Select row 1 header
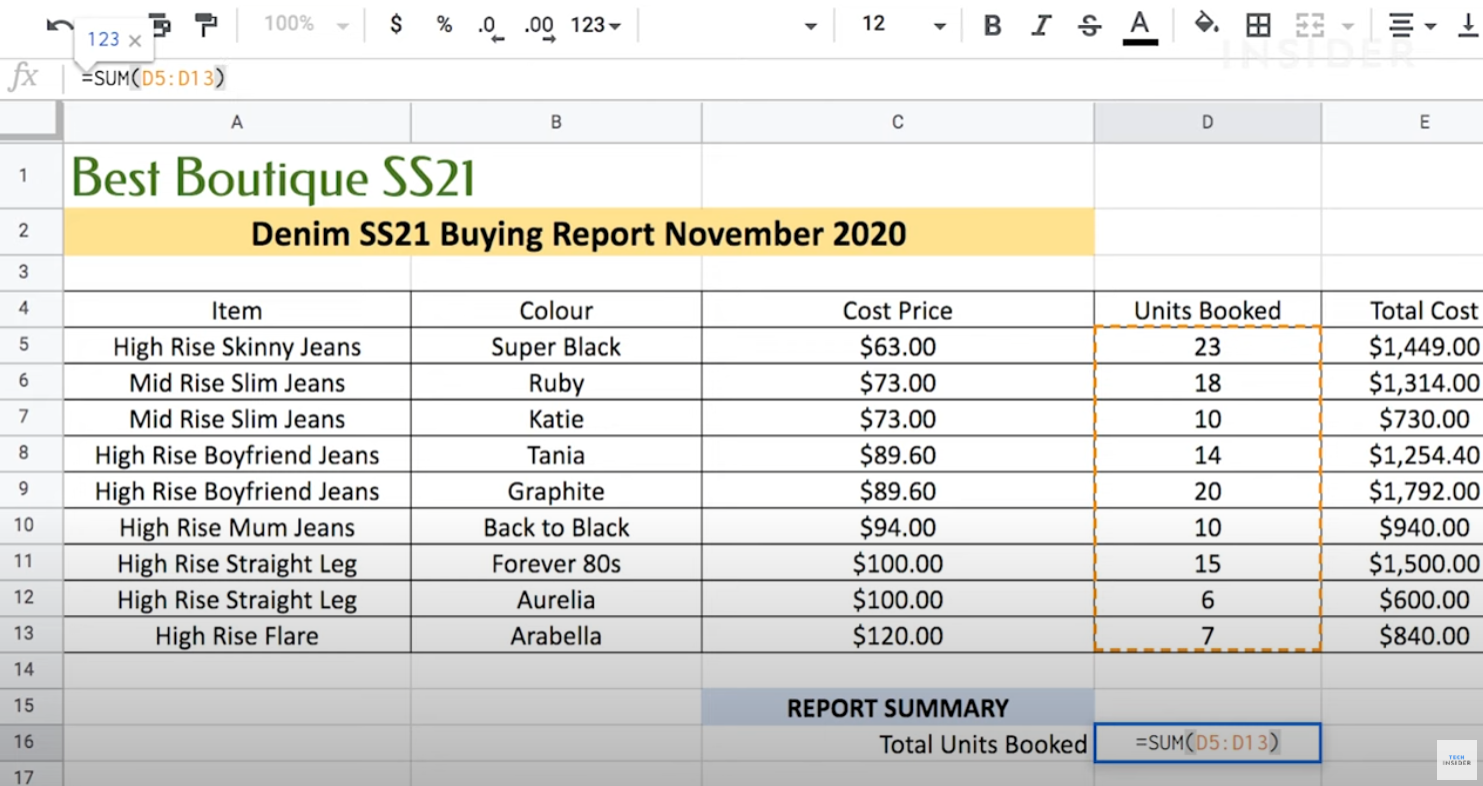 [x=32, y=175]
